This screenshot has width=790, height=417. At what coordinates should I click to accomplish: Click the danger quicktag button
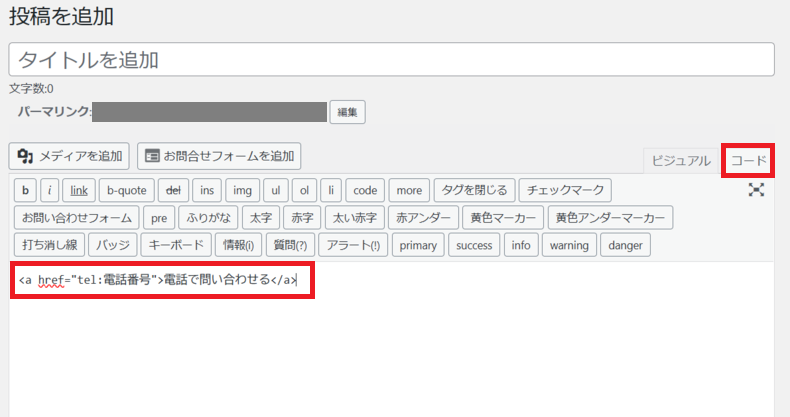[x=625, y=245]
